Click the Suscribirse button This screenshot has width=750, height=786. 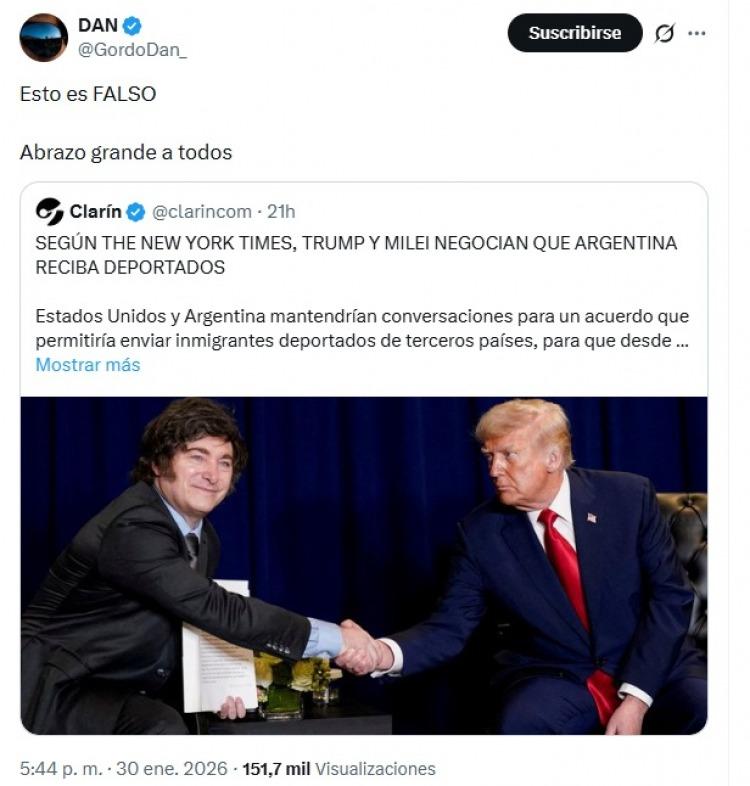click(575, 33)
